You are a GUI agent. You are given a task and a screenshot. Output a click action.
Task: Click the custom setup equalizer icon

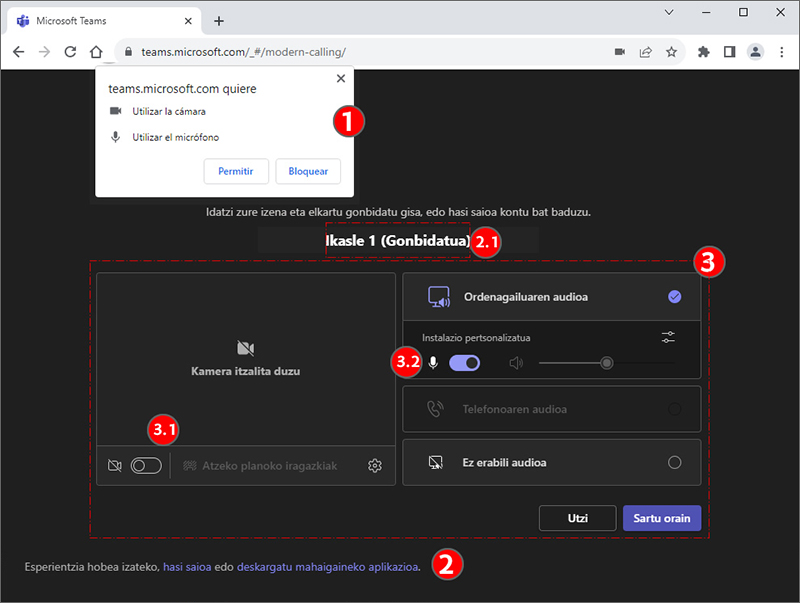(x=668, y=337)
